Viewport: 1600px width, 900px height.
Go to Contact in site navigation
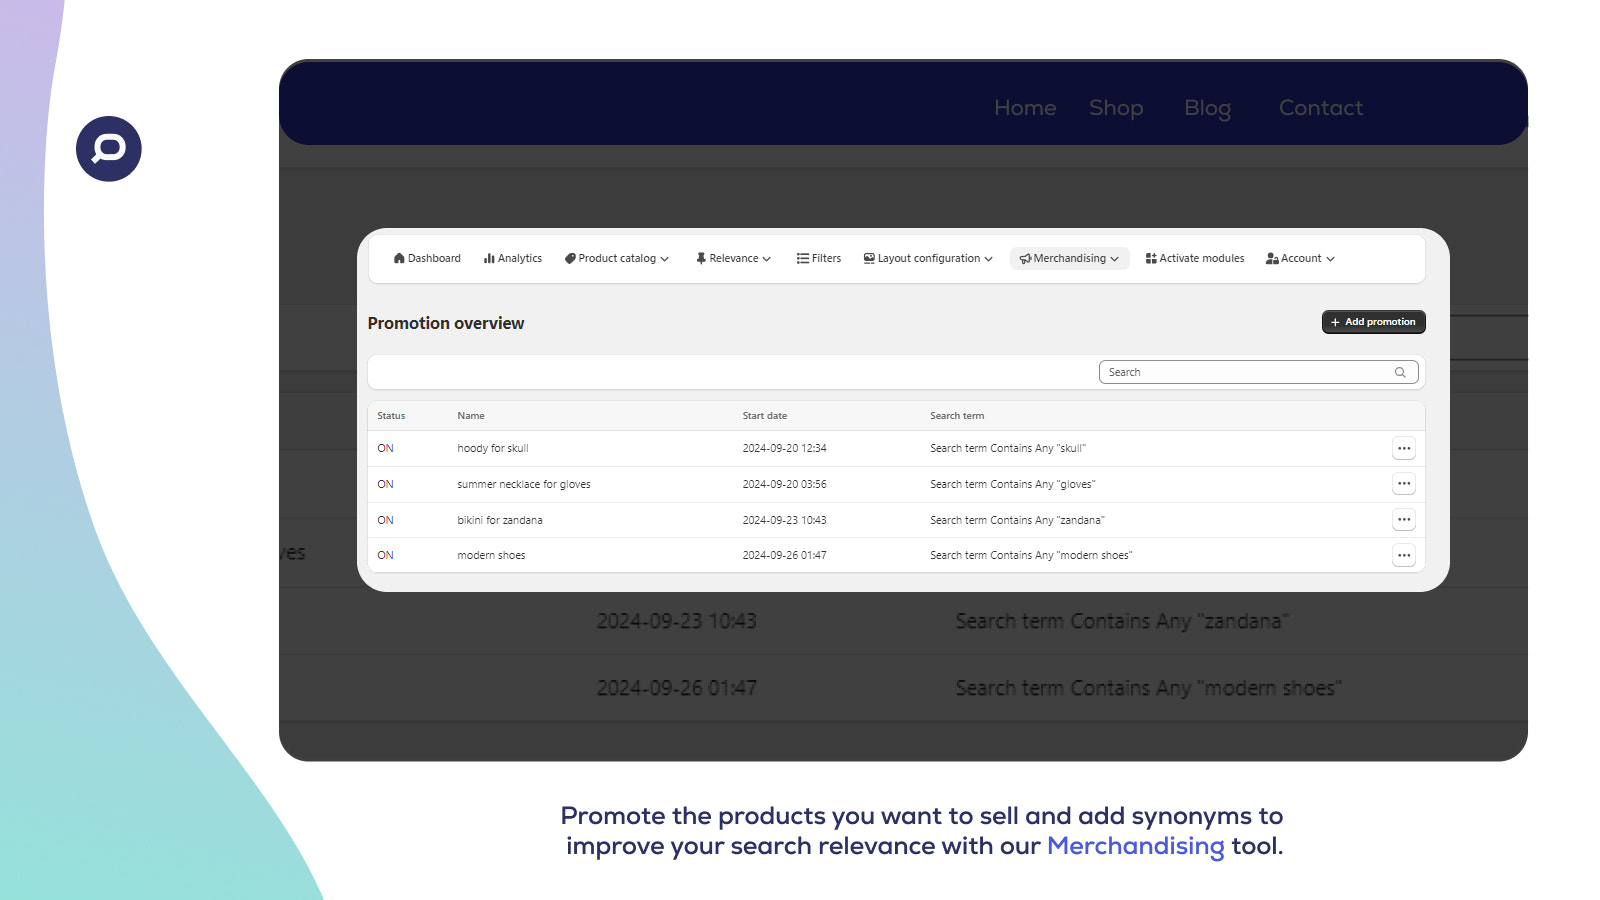[1321, 108]
